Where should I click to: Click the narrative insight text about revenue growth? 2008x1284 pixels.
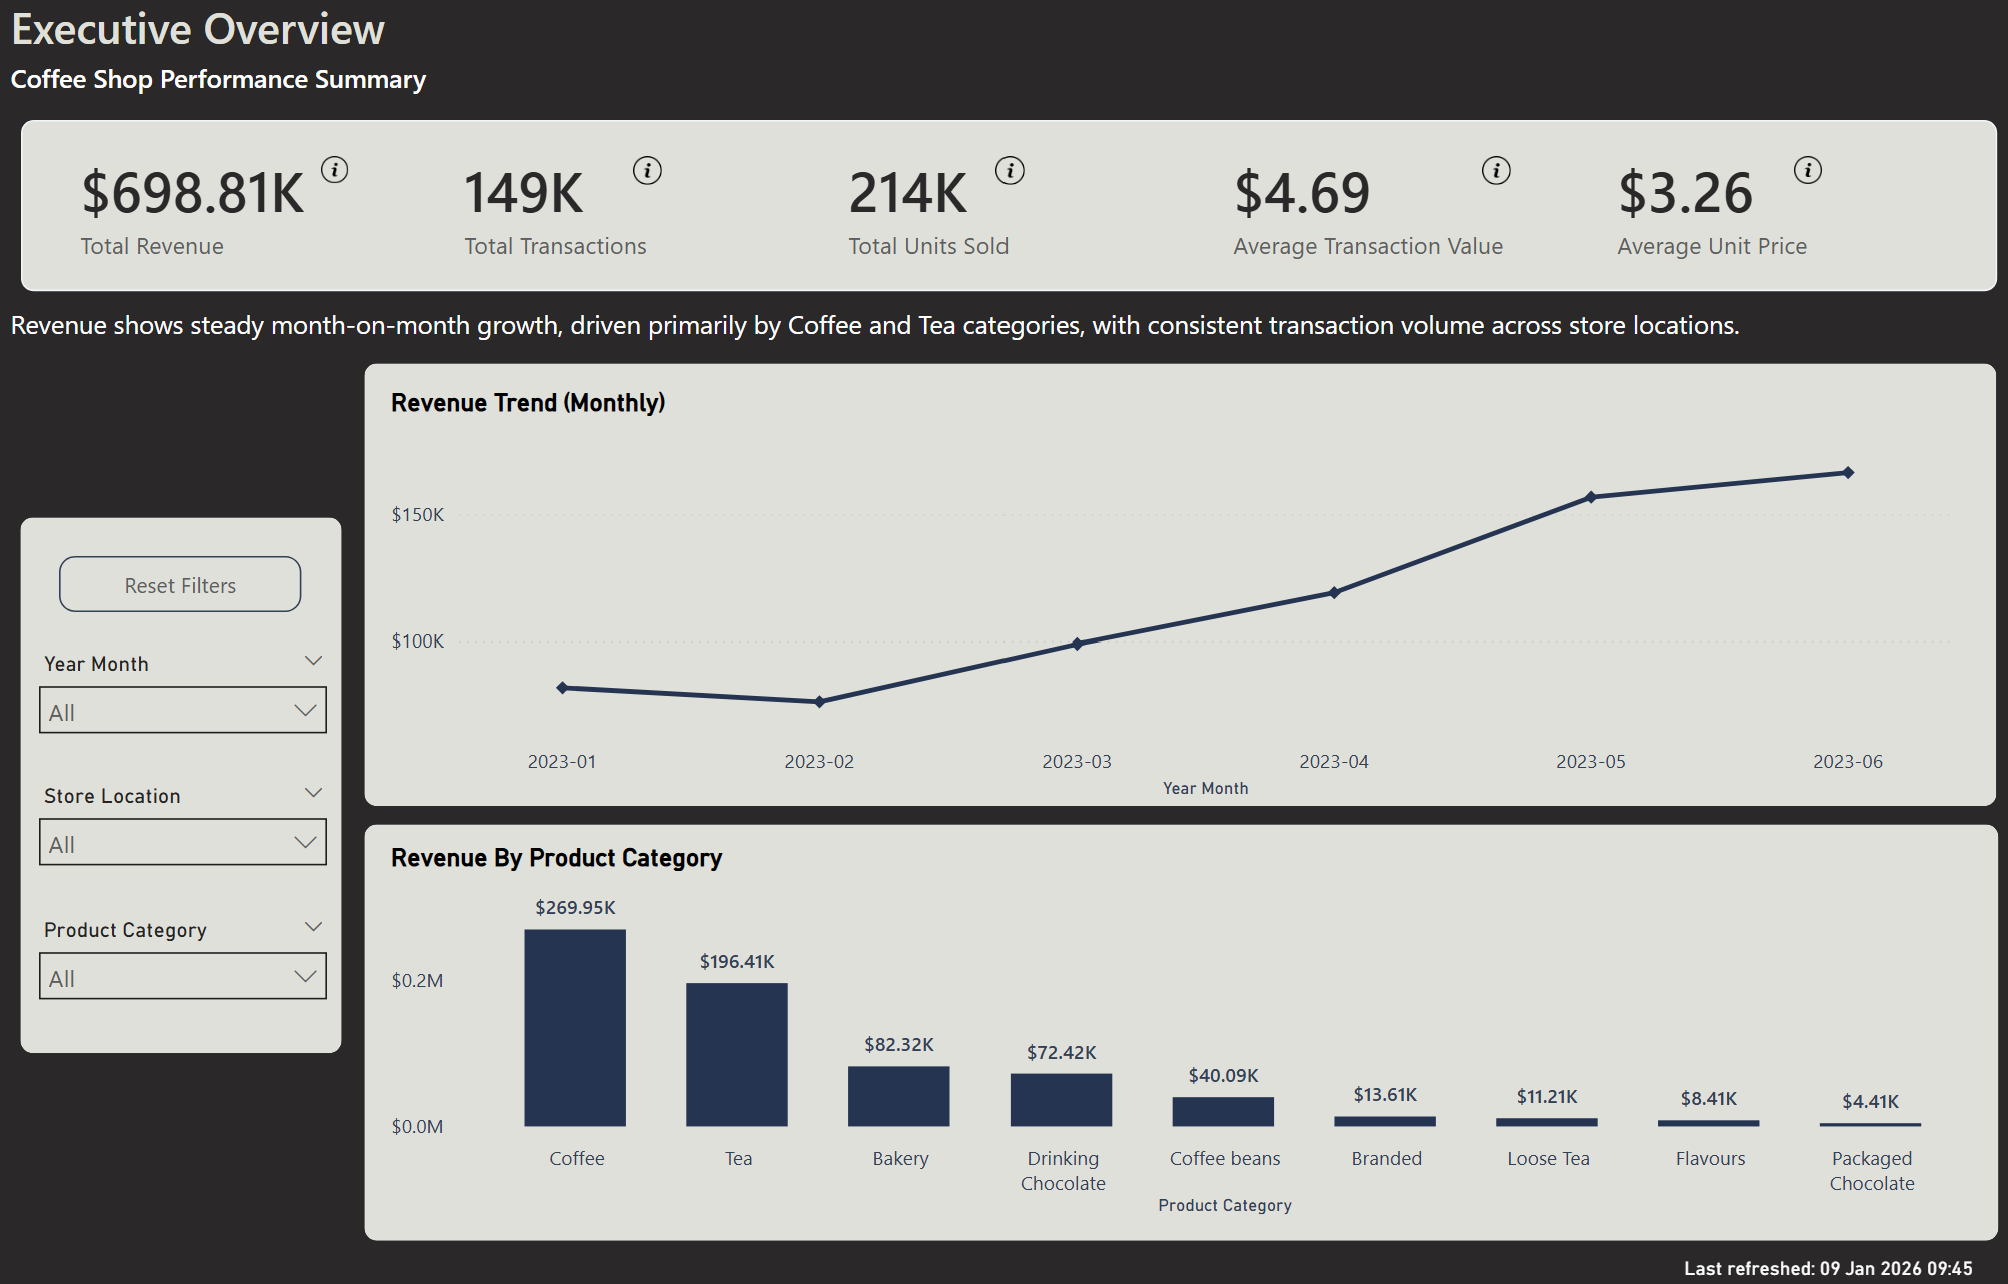875,325
